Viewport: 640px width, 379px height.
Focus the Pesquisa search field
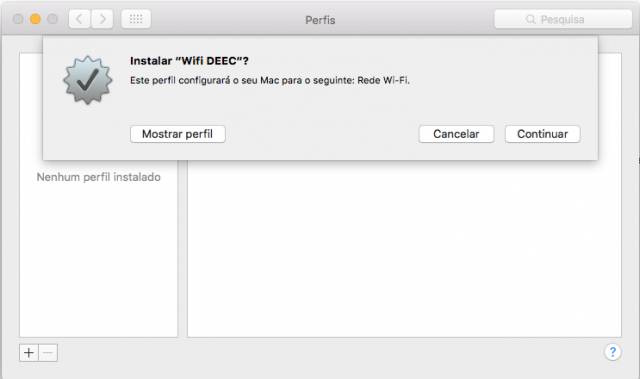pyautogui.click(x=563, y=19)
